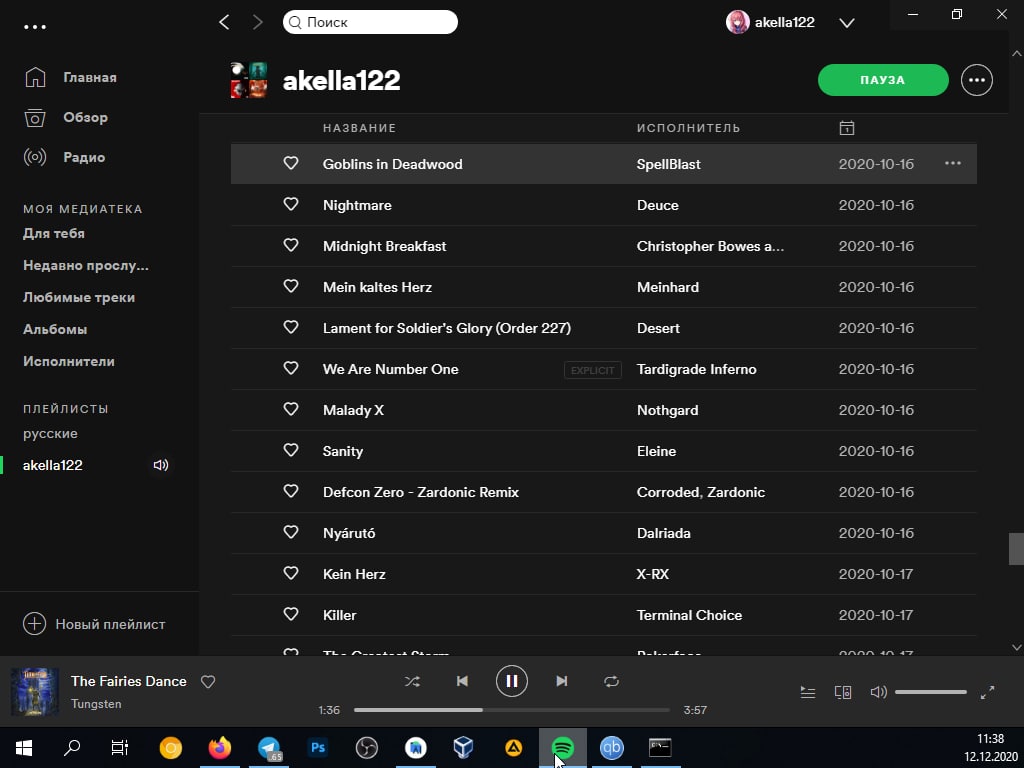
Task: Open Firefox from the taskbar
Action: (219, 748)
